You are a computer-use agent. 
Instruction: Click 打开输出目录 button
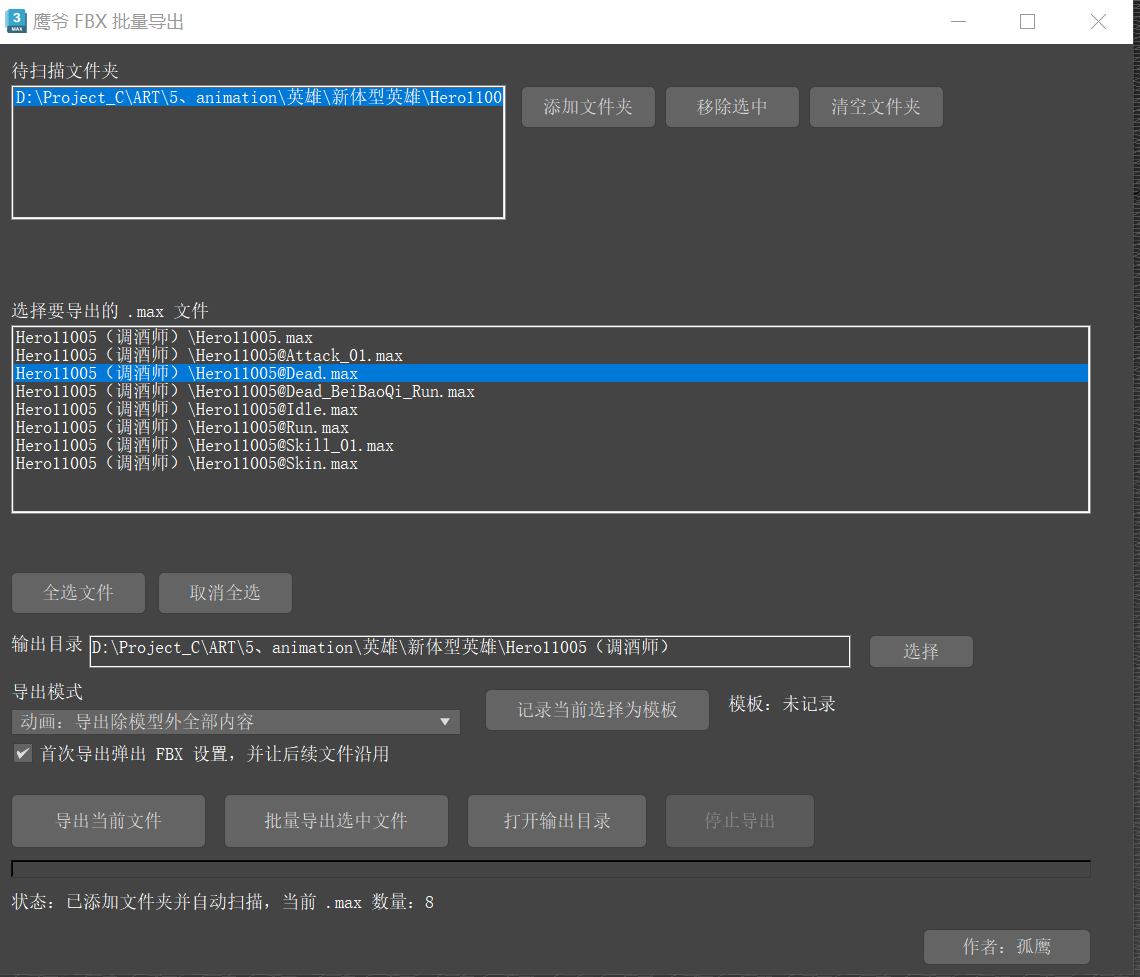557,821
